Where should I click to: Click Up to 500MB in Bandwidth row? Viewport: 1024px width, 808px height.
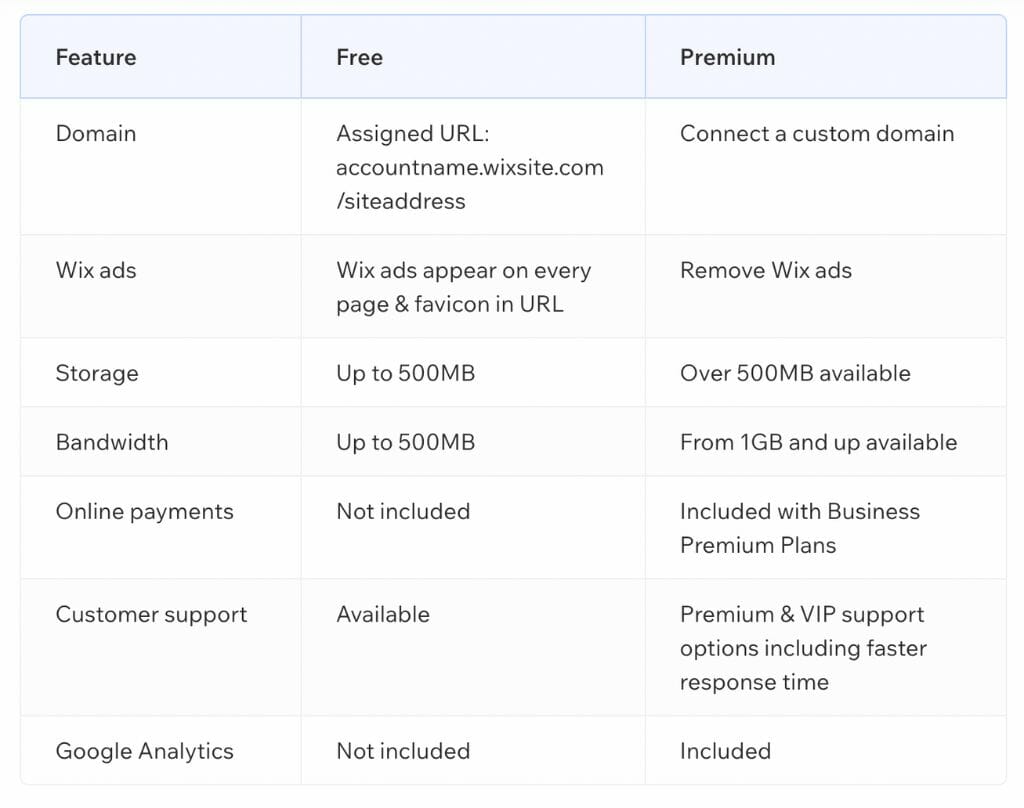coord(405,442)
